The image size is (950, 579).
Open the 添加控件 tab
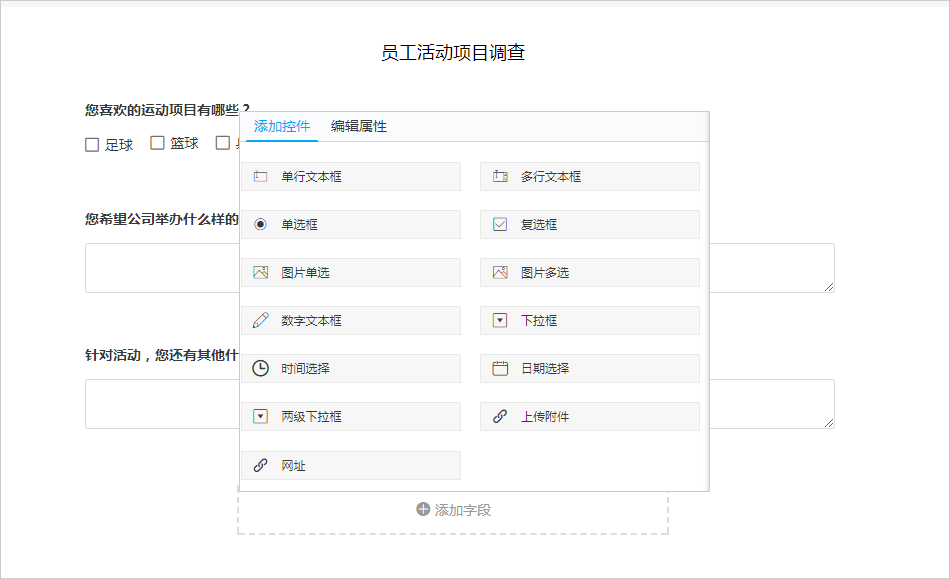282,127
